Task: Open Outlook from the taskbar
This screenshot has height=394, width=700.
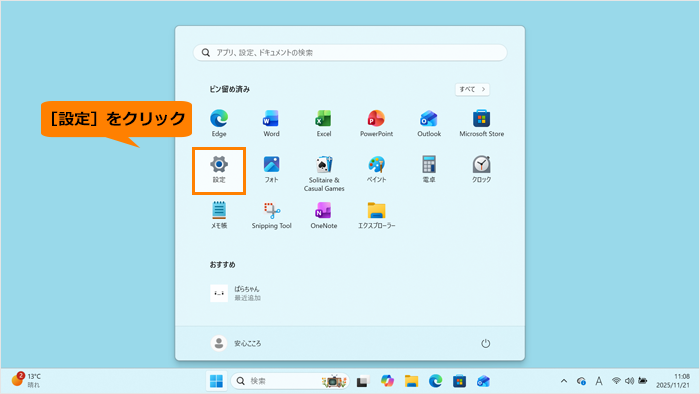Action: 483,381
